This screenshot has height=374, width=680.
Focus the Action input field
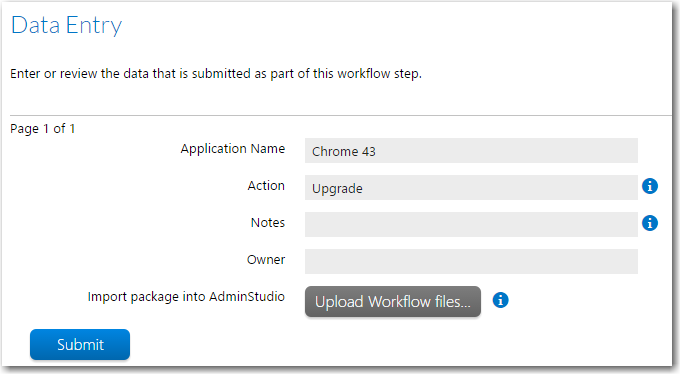click(x=471, y=187)
